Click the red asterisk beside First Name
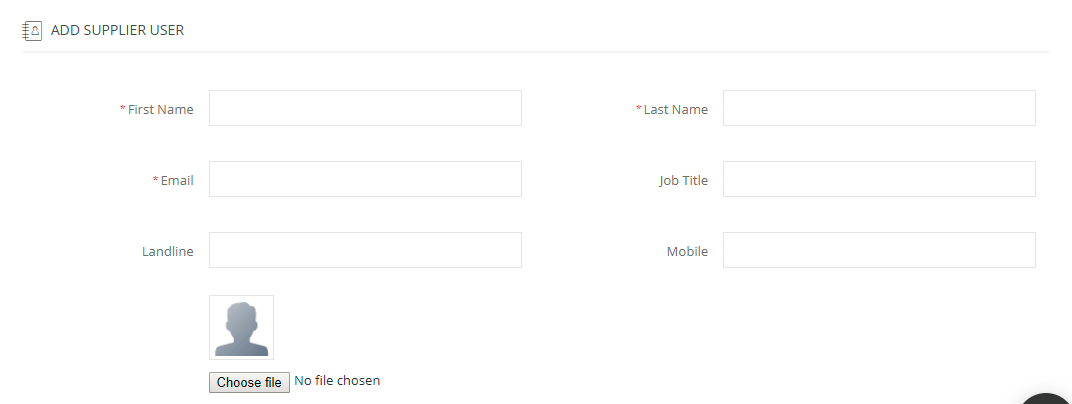The image size is (1072, 404). click(123, 108)
